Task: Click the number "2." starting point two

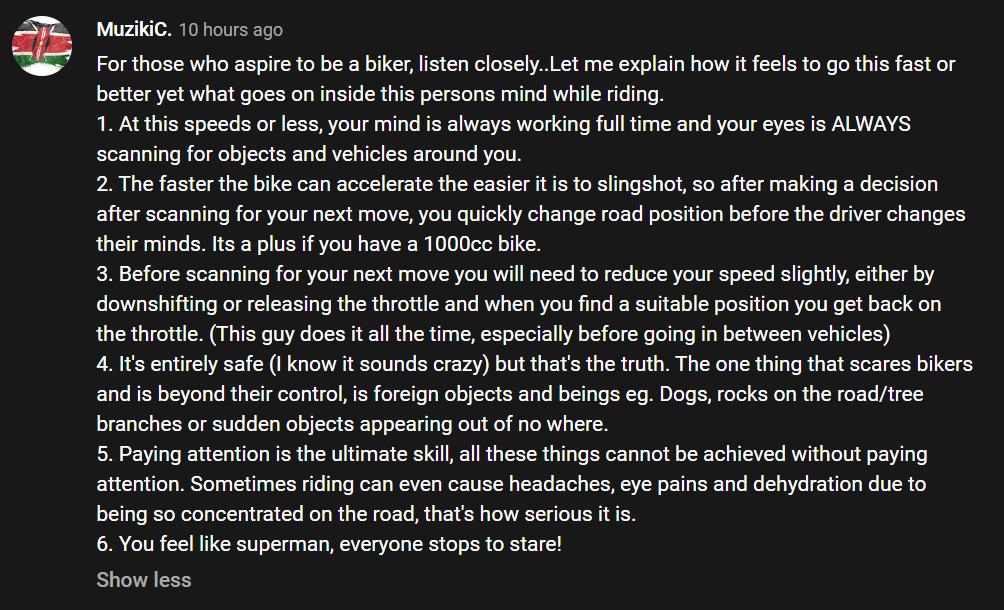Action: pyautogui.click(x=106, y=185)
